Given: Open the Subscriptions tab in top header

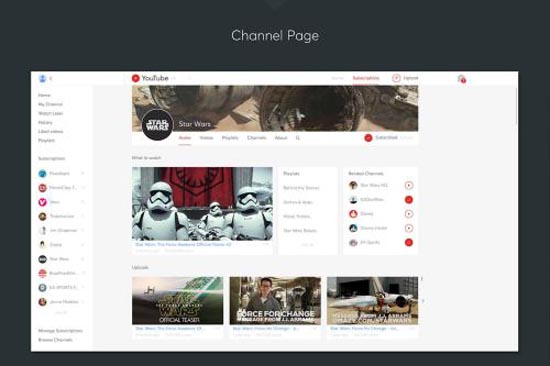Looking at the screenshot, I should 366,78.
